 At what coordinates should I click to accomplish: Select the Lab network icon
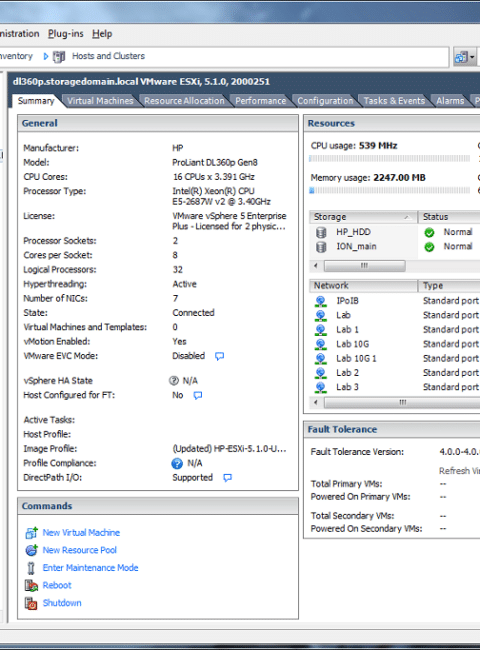[x=320, y=316]
